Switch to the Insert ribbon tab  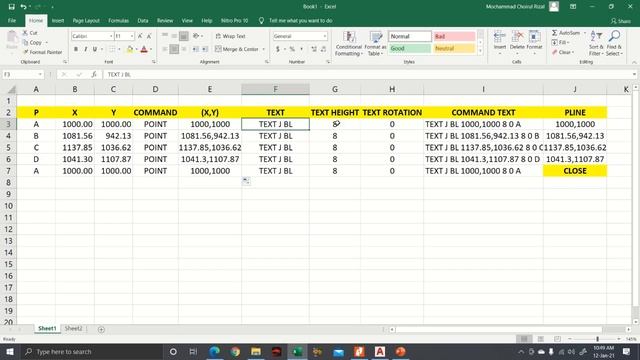coord(58,20)
